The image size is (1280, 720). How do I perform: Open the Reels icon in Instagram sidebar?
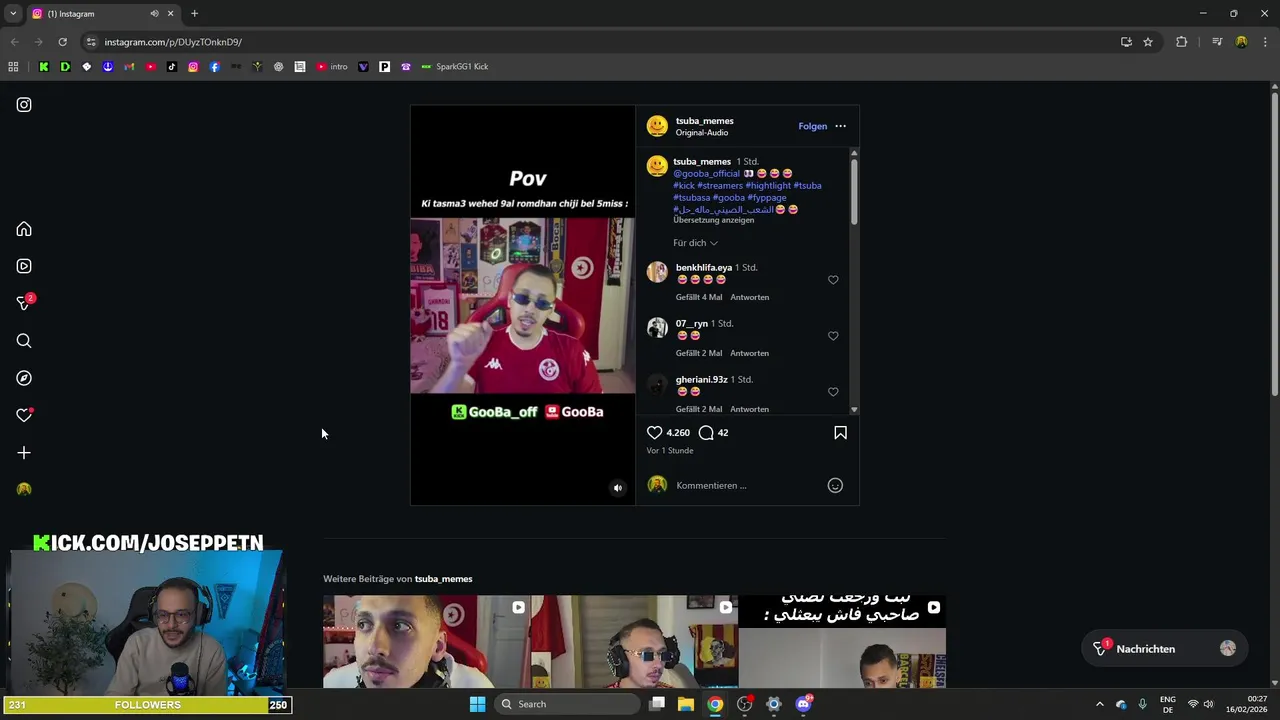click(x=24, y=266)
